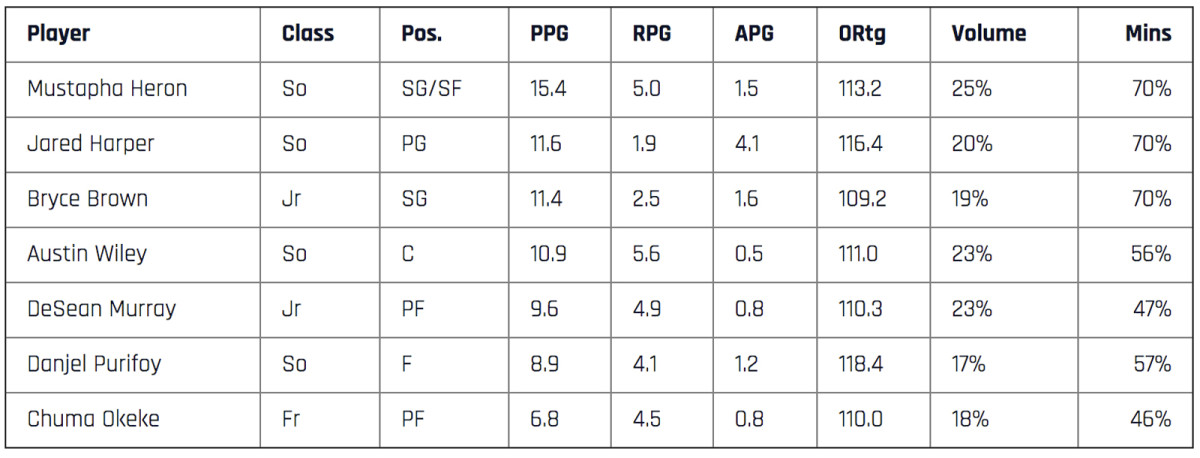This screenshot has width=1200, height=458.
Task: Select the Austin Wiley row name
Action: coord(87,254)
